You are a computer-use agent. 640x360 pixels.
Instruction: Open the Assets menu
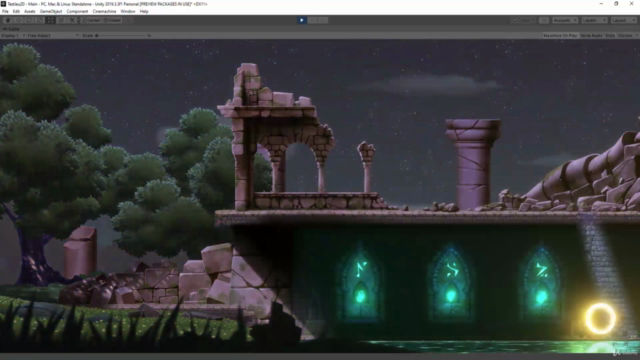click(30, 11)
